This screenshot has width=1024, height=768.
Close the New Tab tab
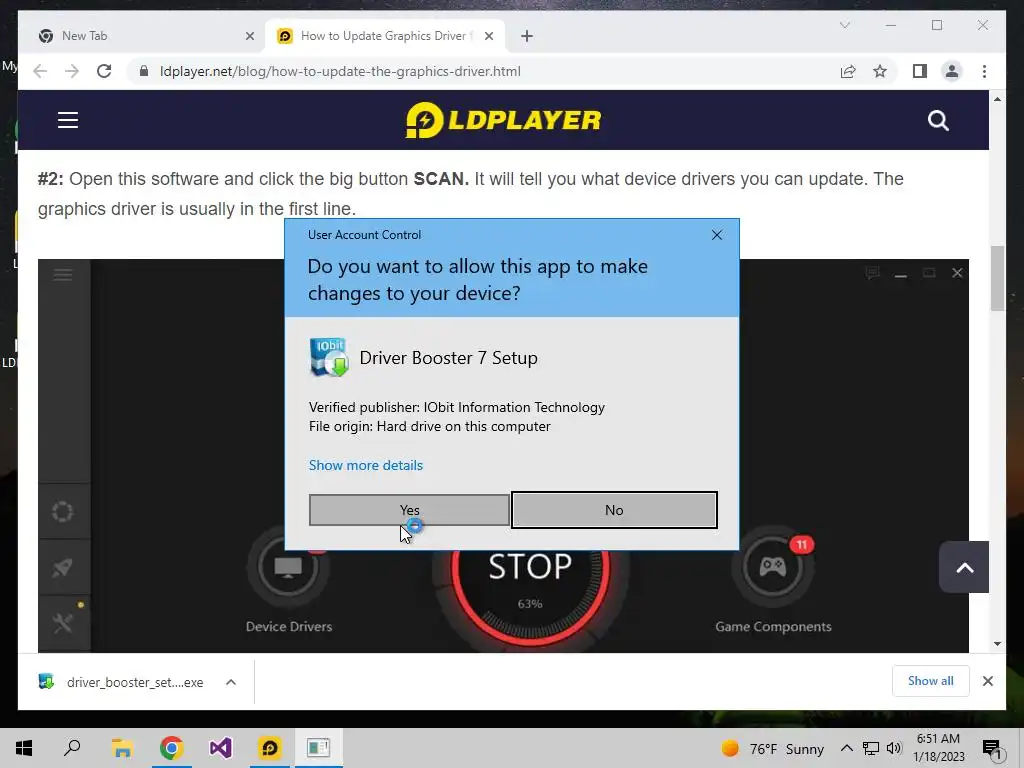(x=249, y=36)
